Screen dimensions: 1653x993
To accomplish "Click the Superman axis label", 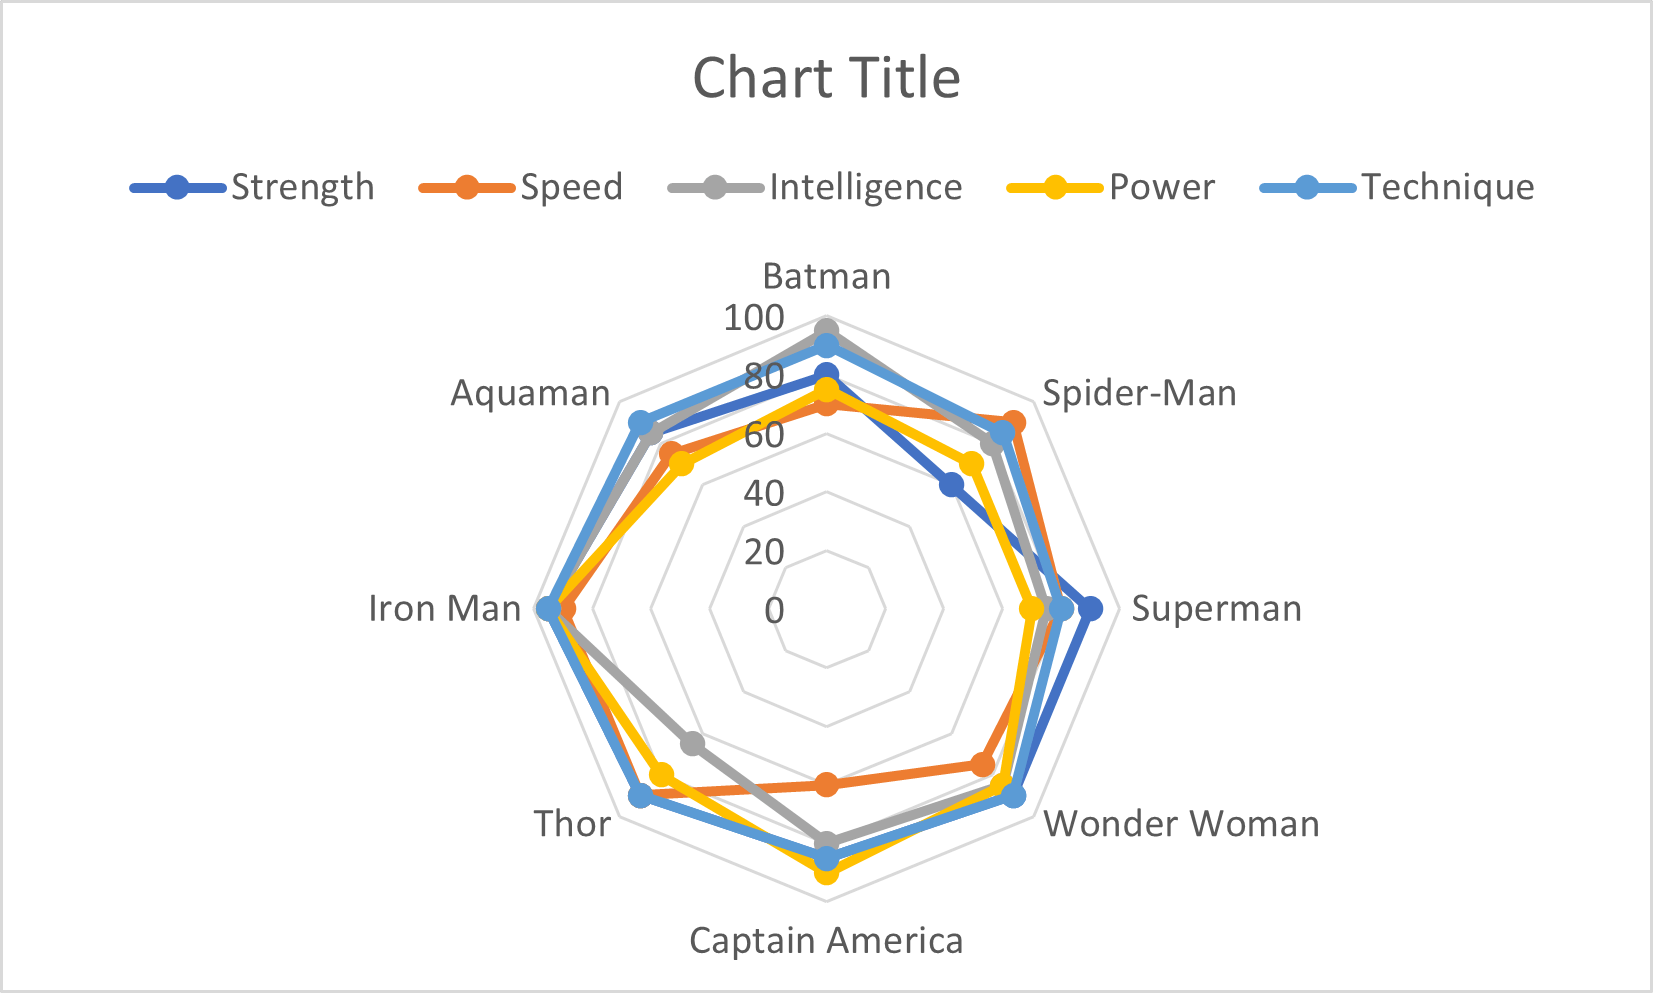I will pos(1216,608).
